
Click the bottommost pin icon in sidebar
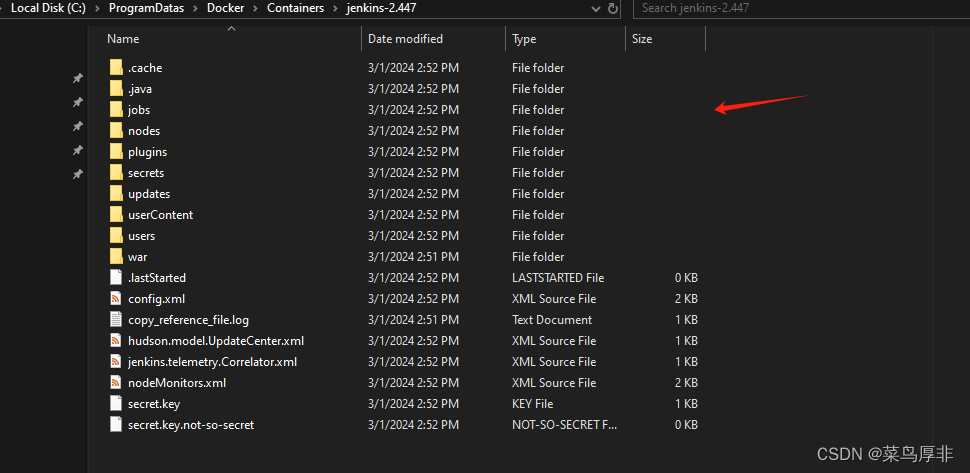(77, 174)
